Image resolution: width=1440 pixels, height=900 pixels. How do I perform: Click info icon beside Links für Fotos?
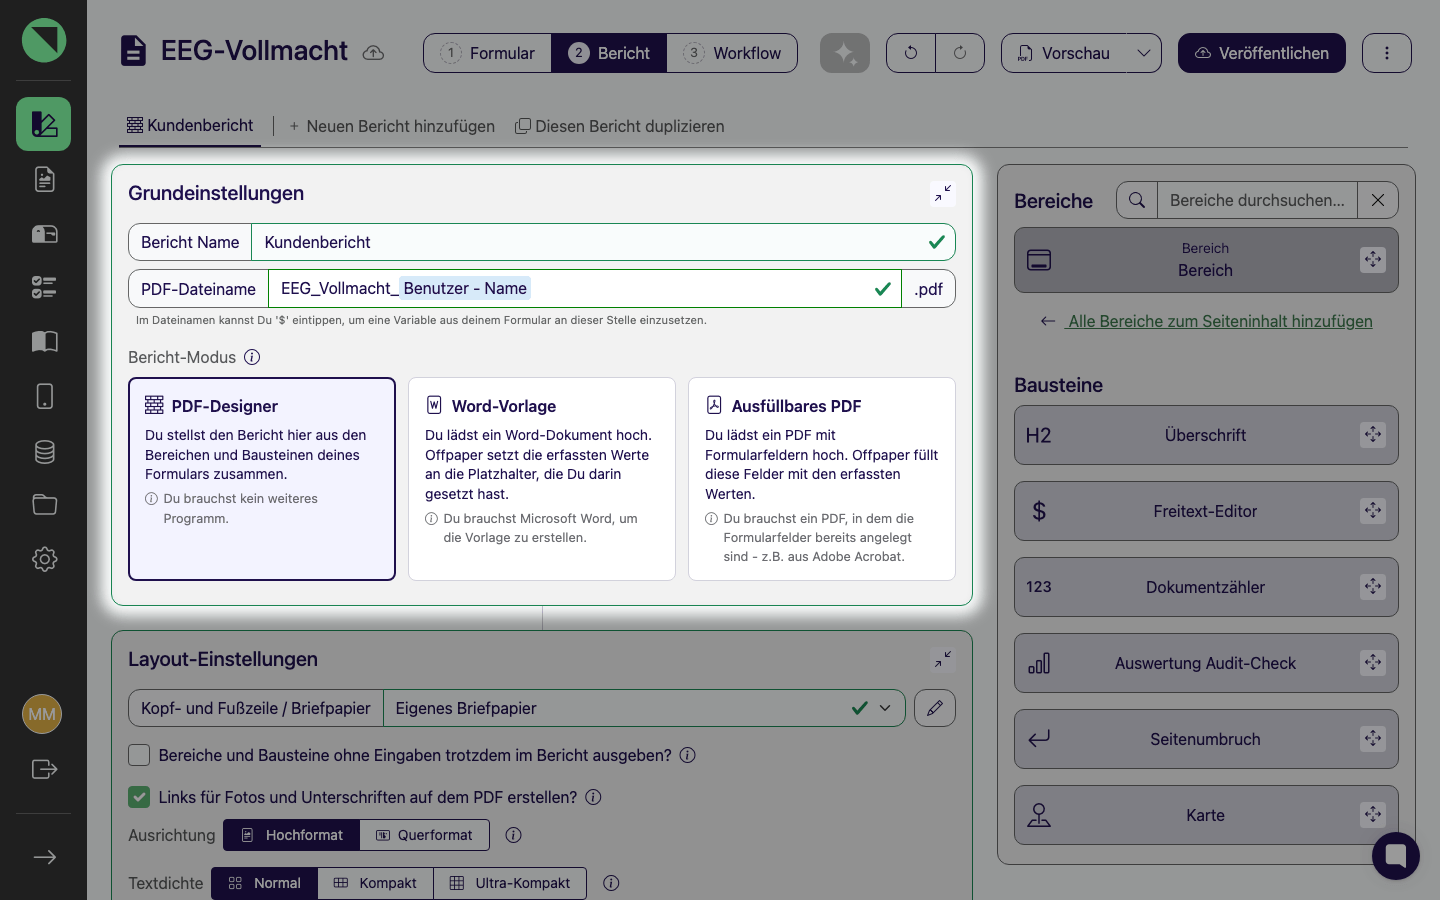coord(593,797)
